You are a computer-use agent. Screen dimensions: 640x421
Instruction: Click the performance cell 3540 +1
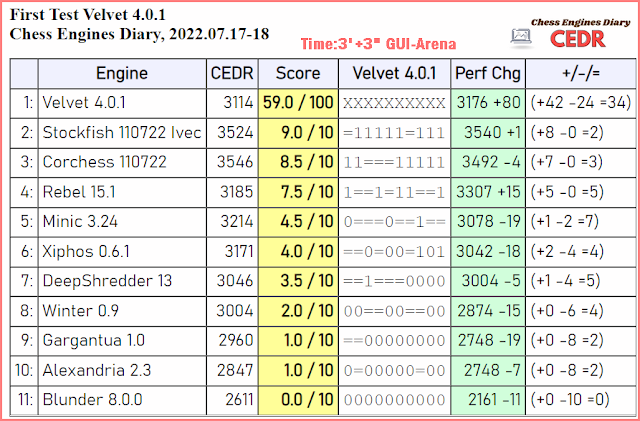pos(488,133)
